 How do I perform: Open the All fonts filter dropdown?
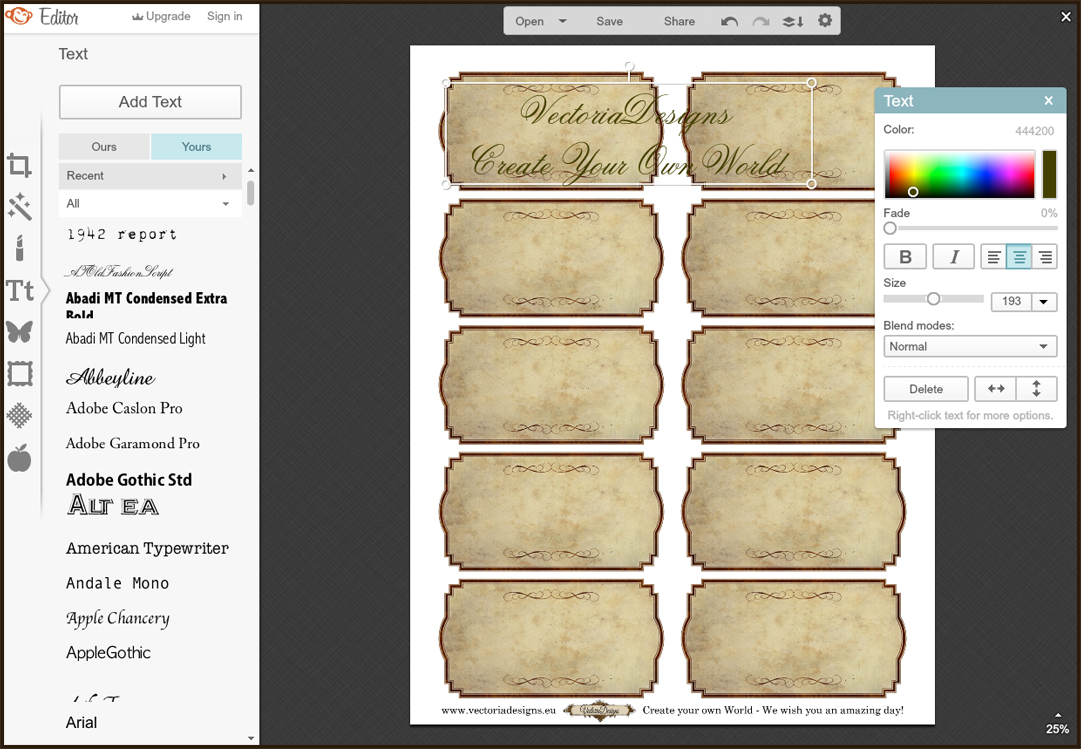coord(150,203)
